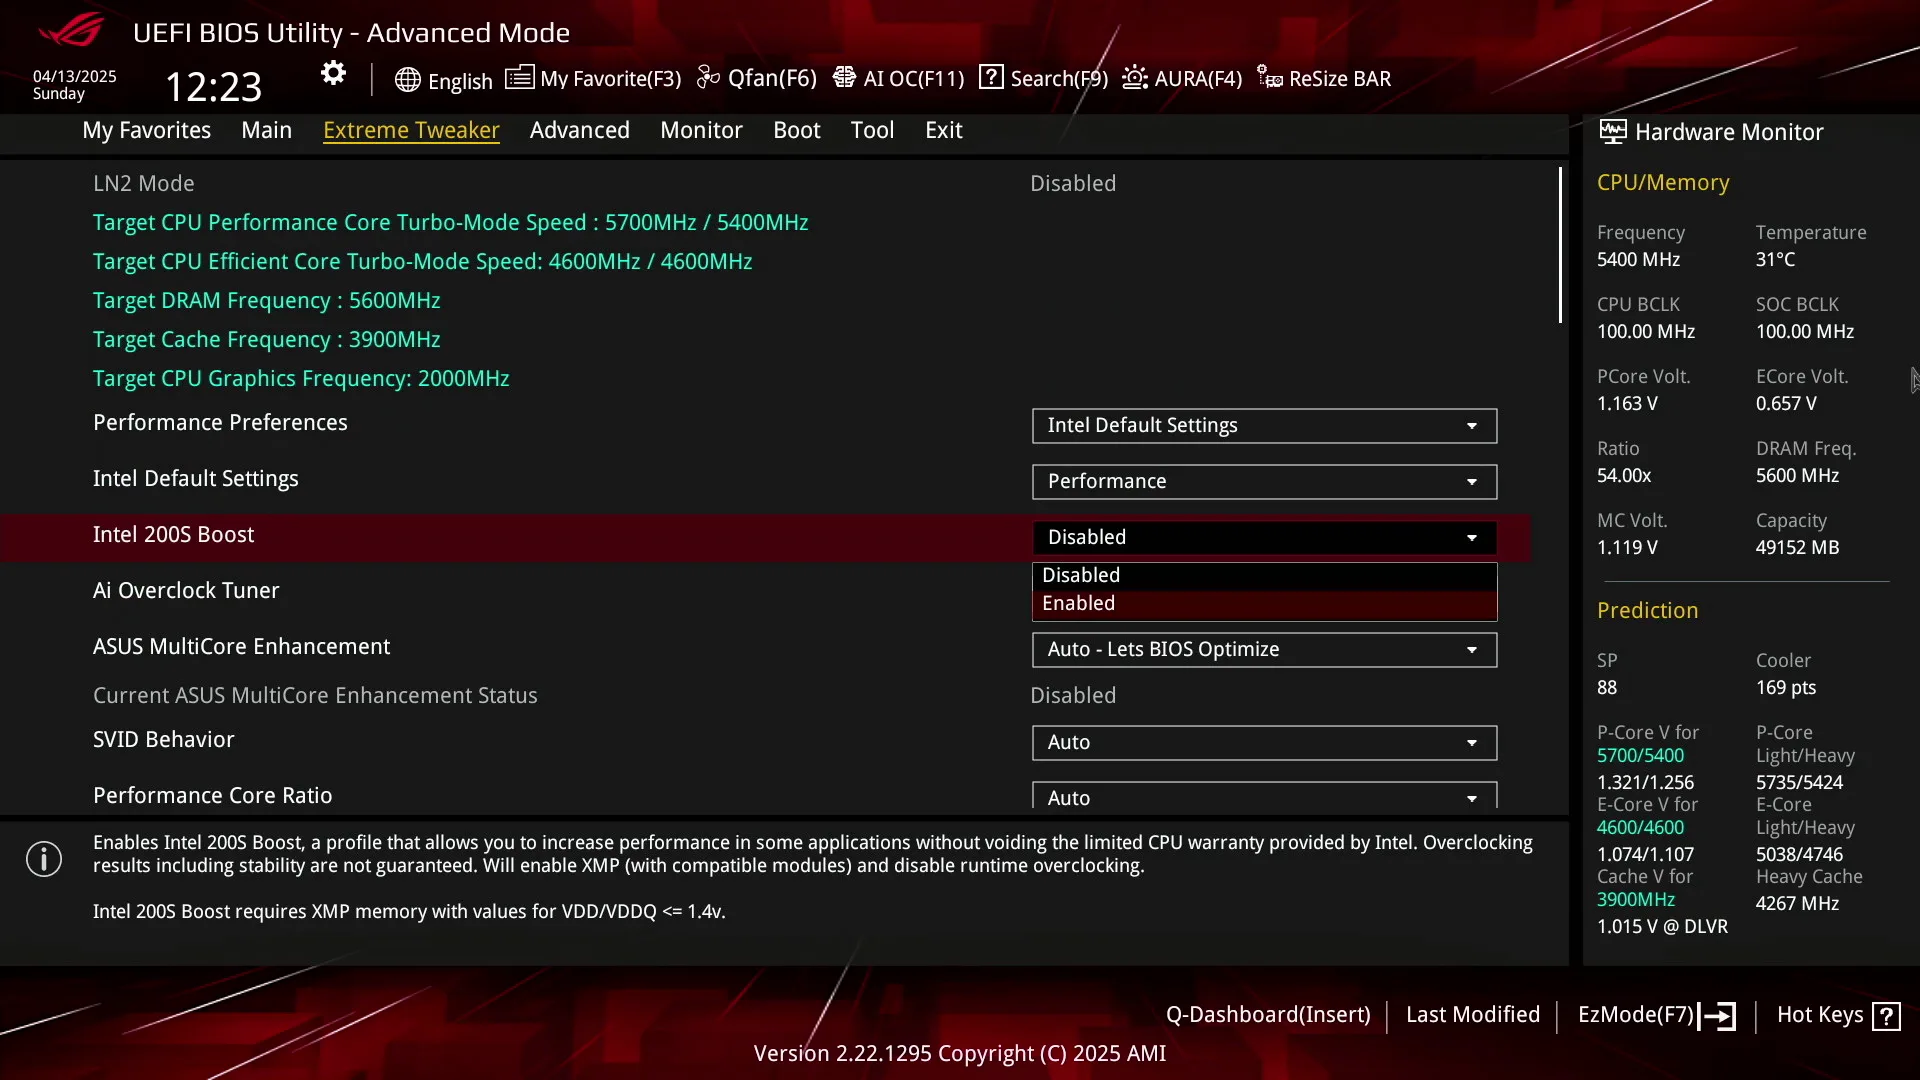This screenshot has height=1080, width=1920.
Task: Select Ai Overclock Tuner row
Action: (x=765, y=590)
